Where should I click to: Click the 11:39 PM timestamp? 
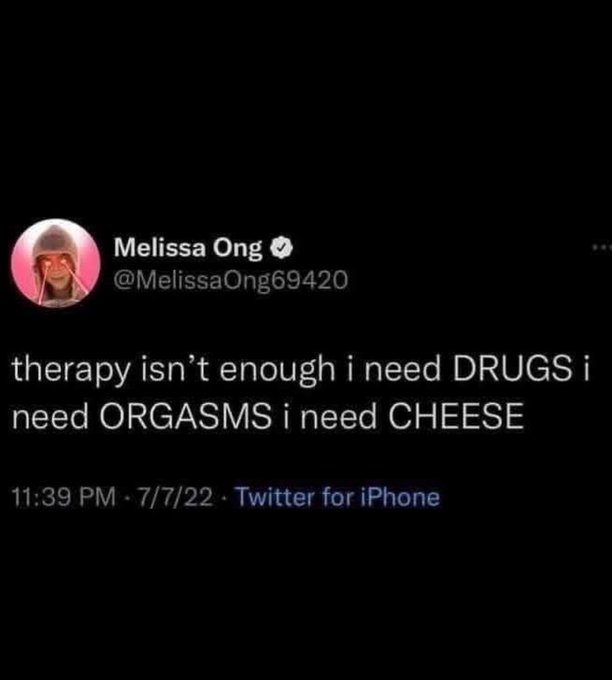64,497
